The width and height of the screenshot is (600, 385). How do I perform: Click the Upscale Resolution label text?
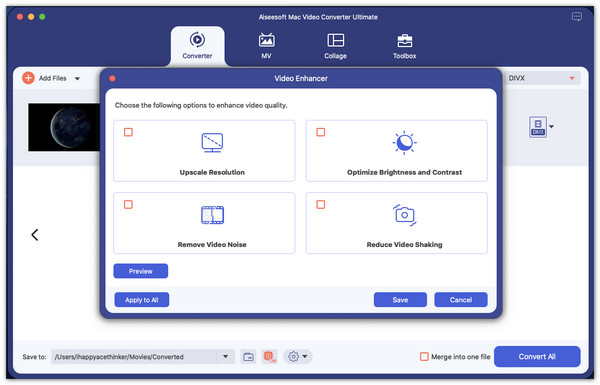pos(212,172)
